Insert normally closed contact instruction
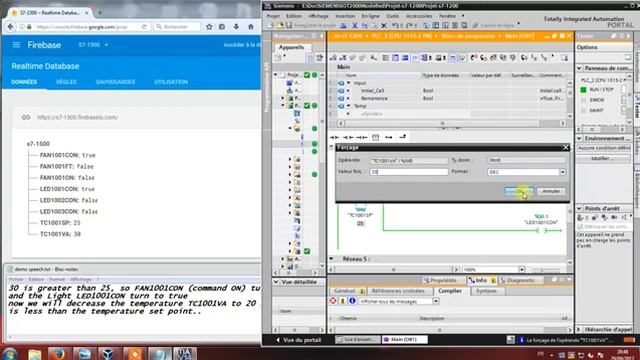This screenshot has height=360, width=640. pos(348,137)
